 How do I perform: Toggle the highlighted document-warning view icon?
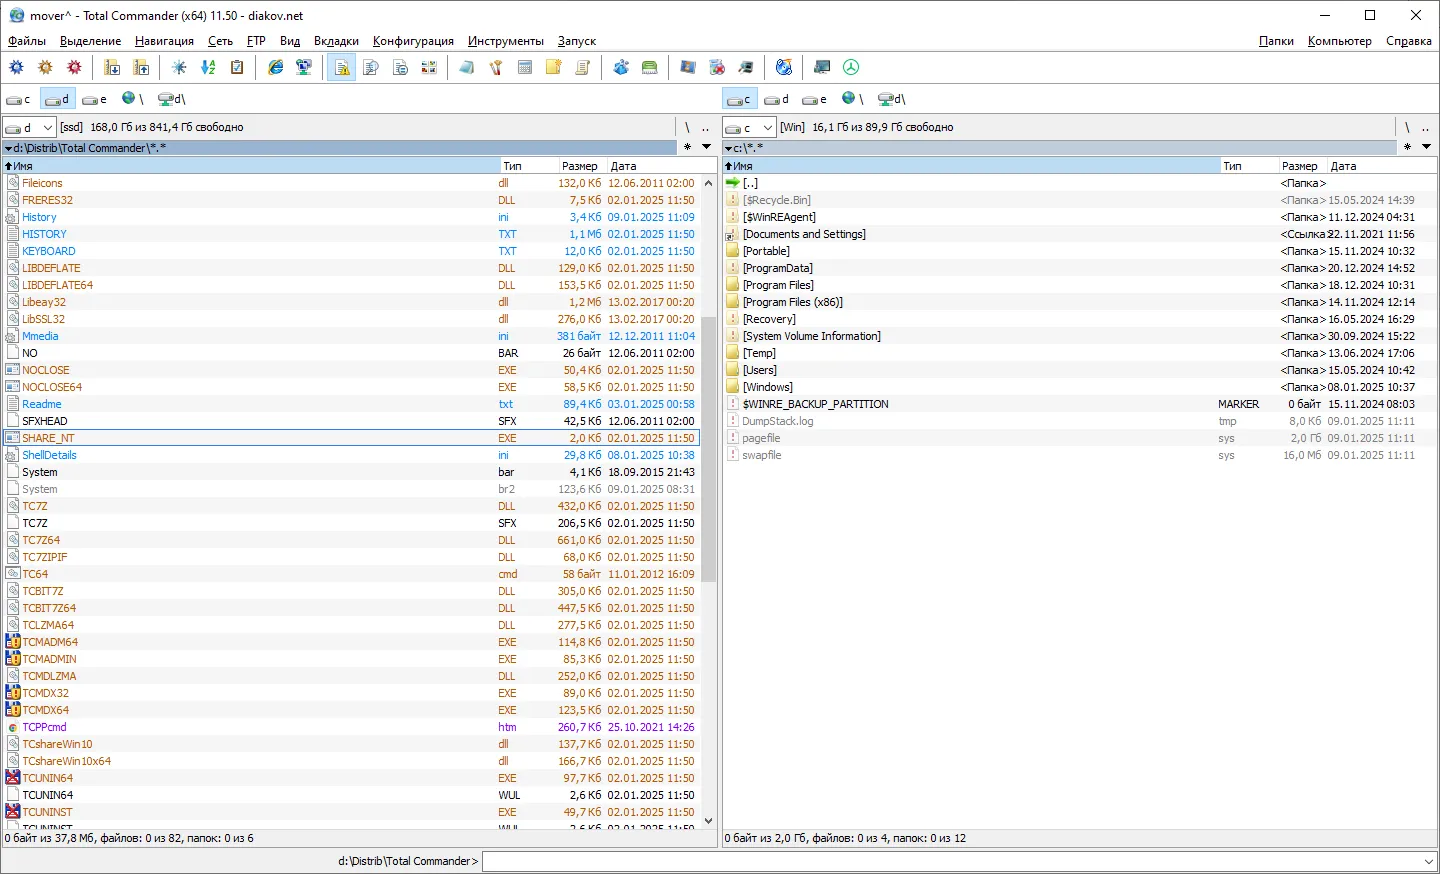coord(342,67)
